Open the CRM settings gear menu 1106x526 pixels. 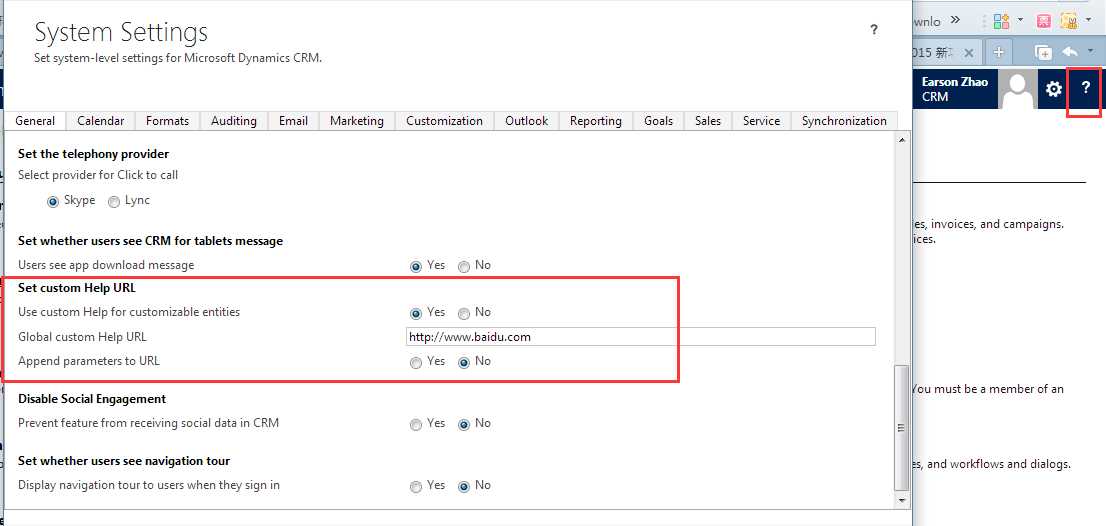1053,89
